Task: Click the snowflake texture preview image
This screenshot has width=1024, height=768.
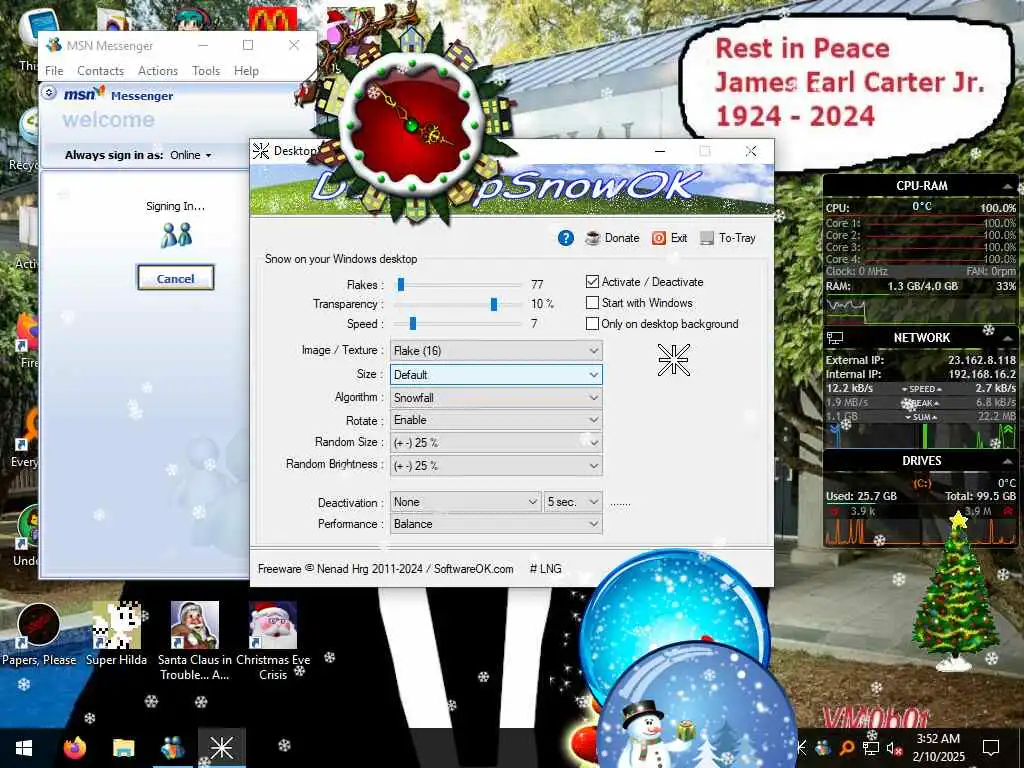Action: 673,360
